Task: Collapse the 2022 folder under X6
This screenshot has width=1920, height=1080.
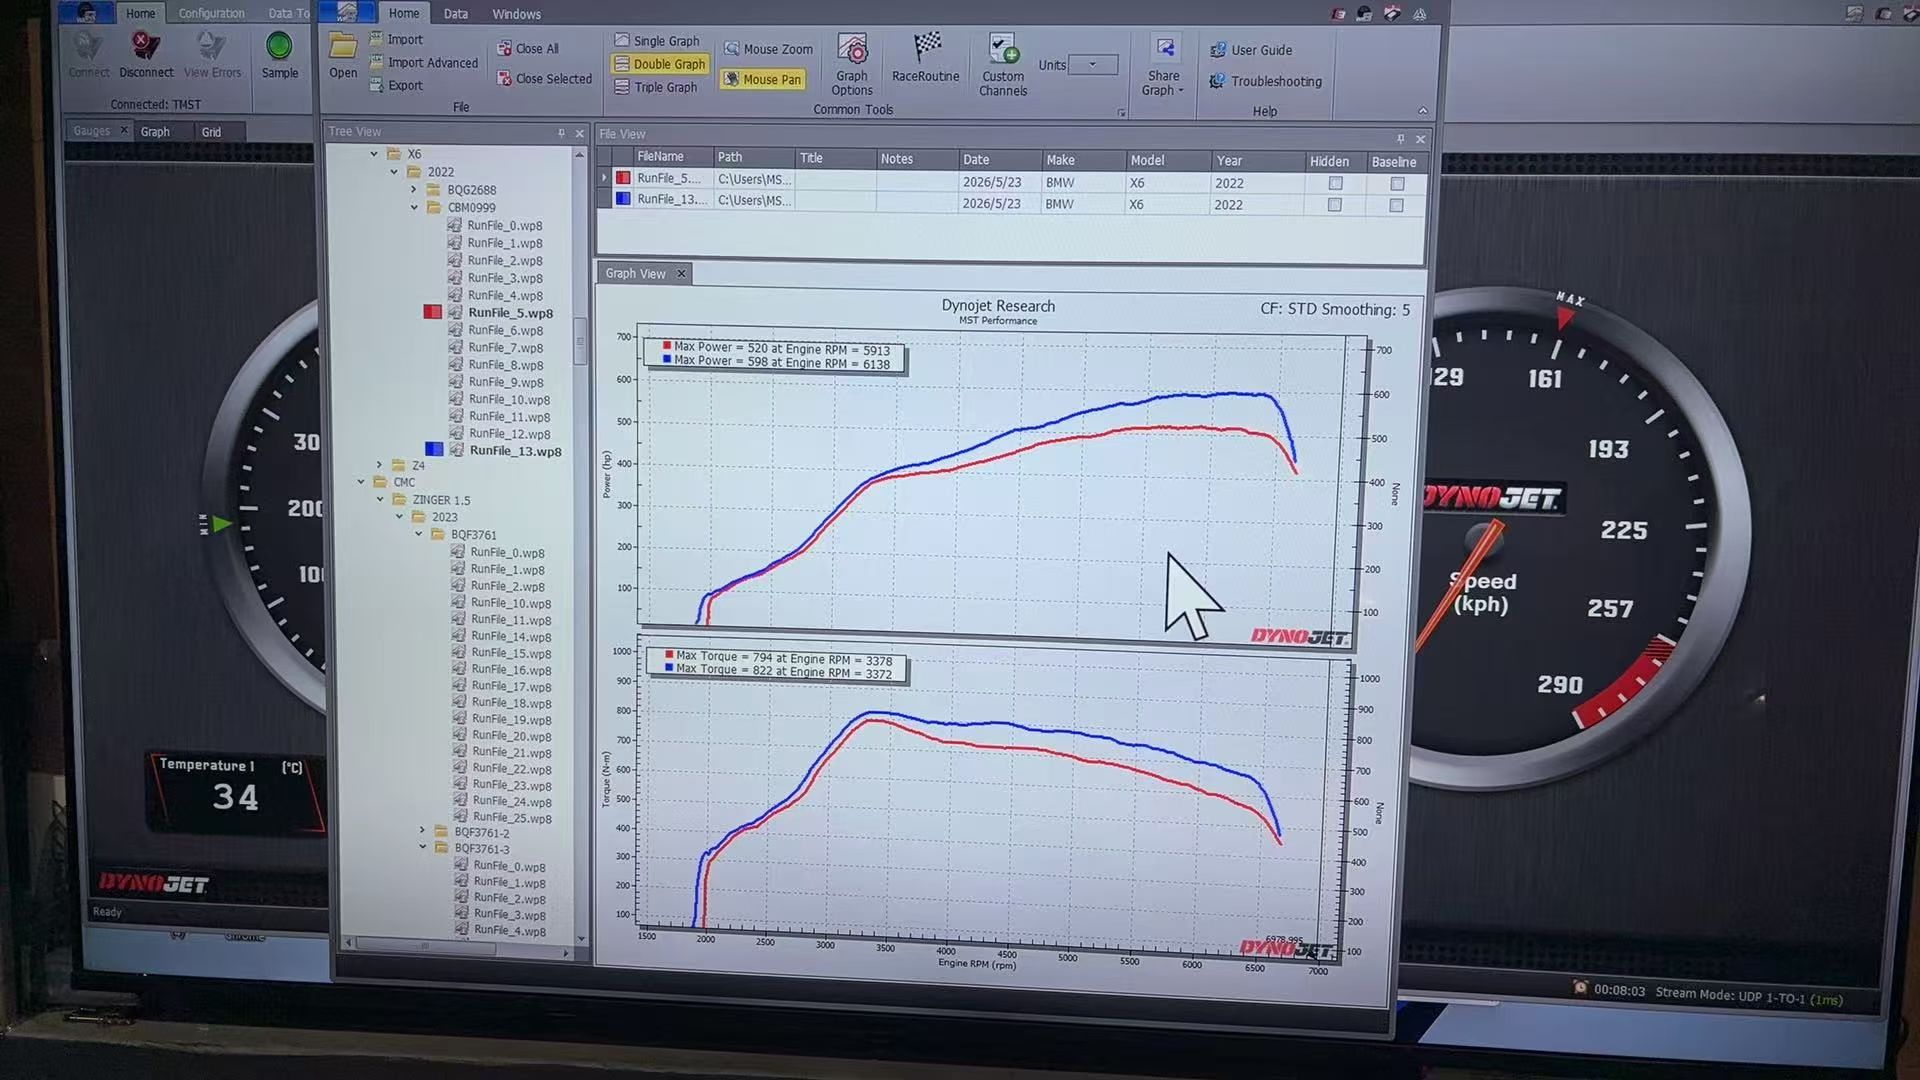Action: coord(394,172)
